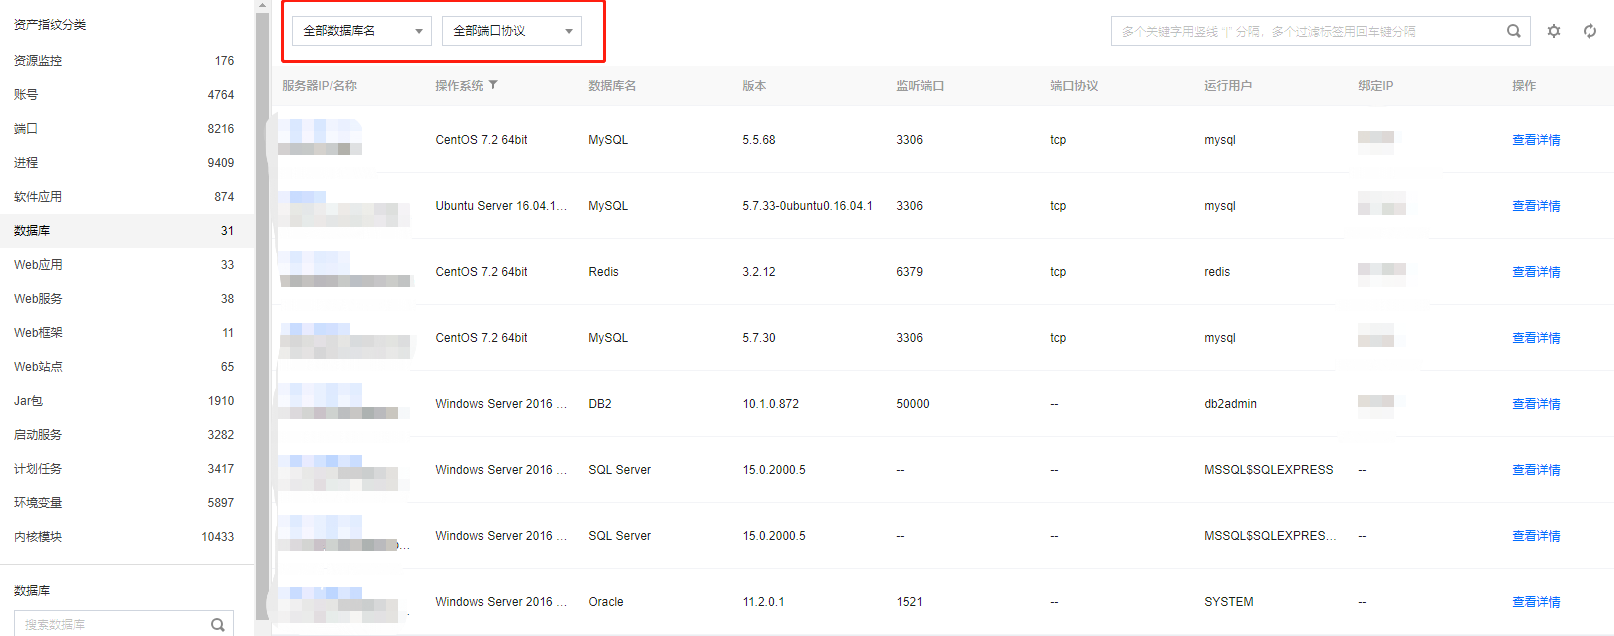1614x636 pixels.
Task: Select 内核模块 in the sidebar list
Action: pyautogui.click(x=38, y=537)
